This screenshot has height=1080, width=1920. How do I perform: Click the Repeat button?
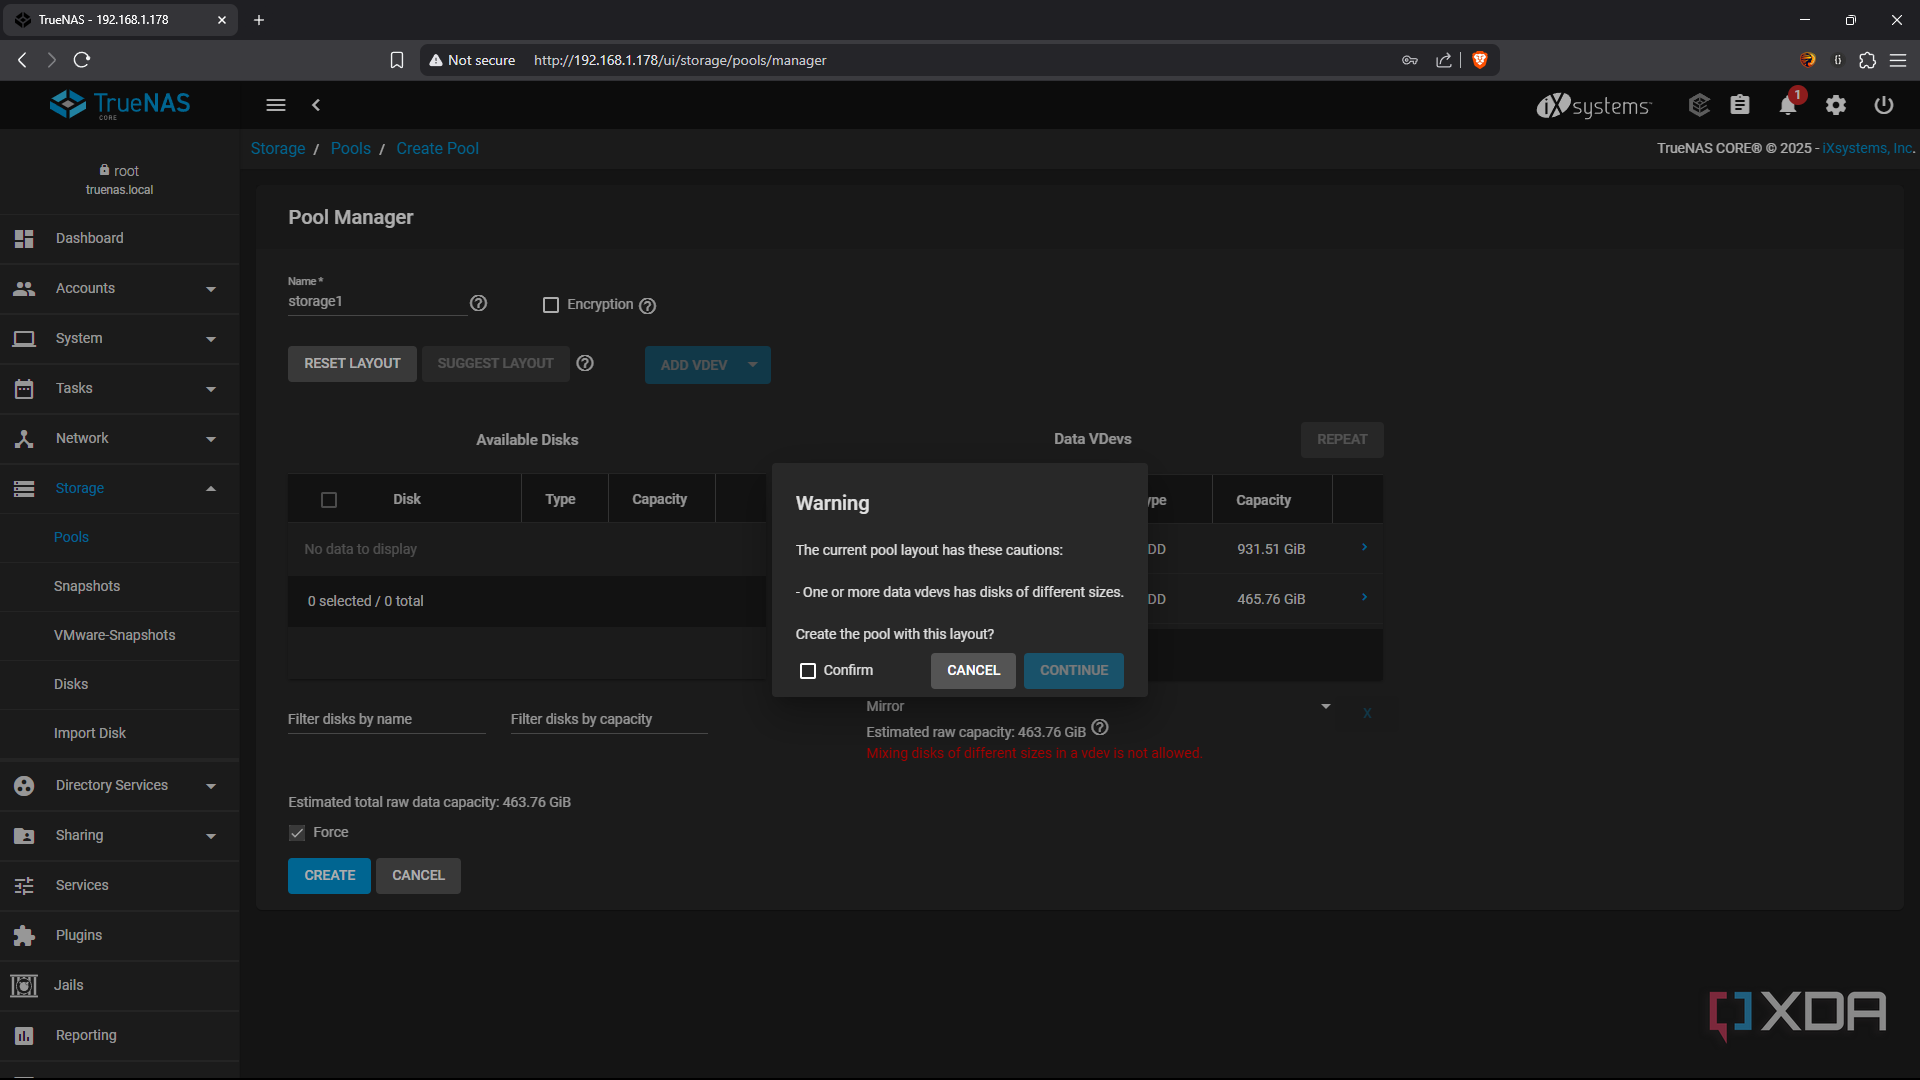1342,440
